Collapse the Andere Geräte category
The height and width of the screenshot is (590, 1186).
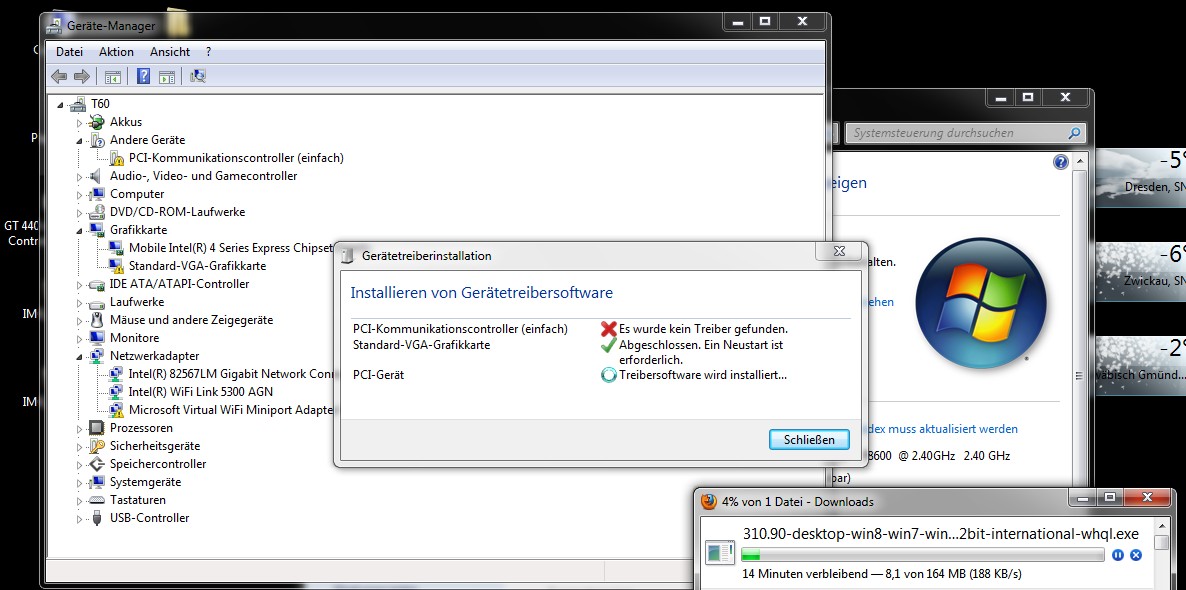79,141
